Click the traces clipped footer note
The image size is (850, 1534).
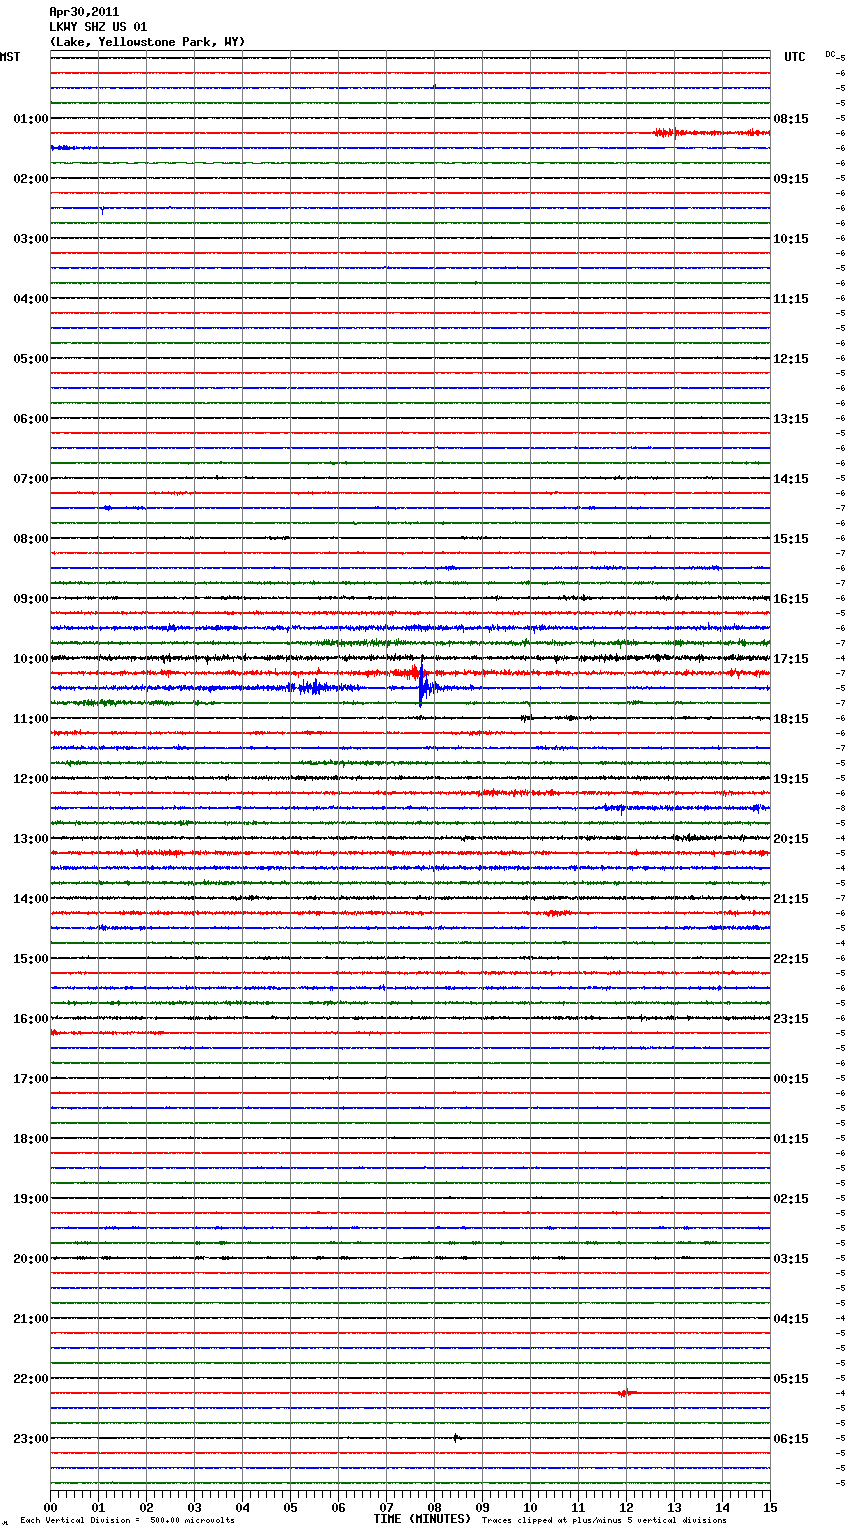coord(604,1520)
